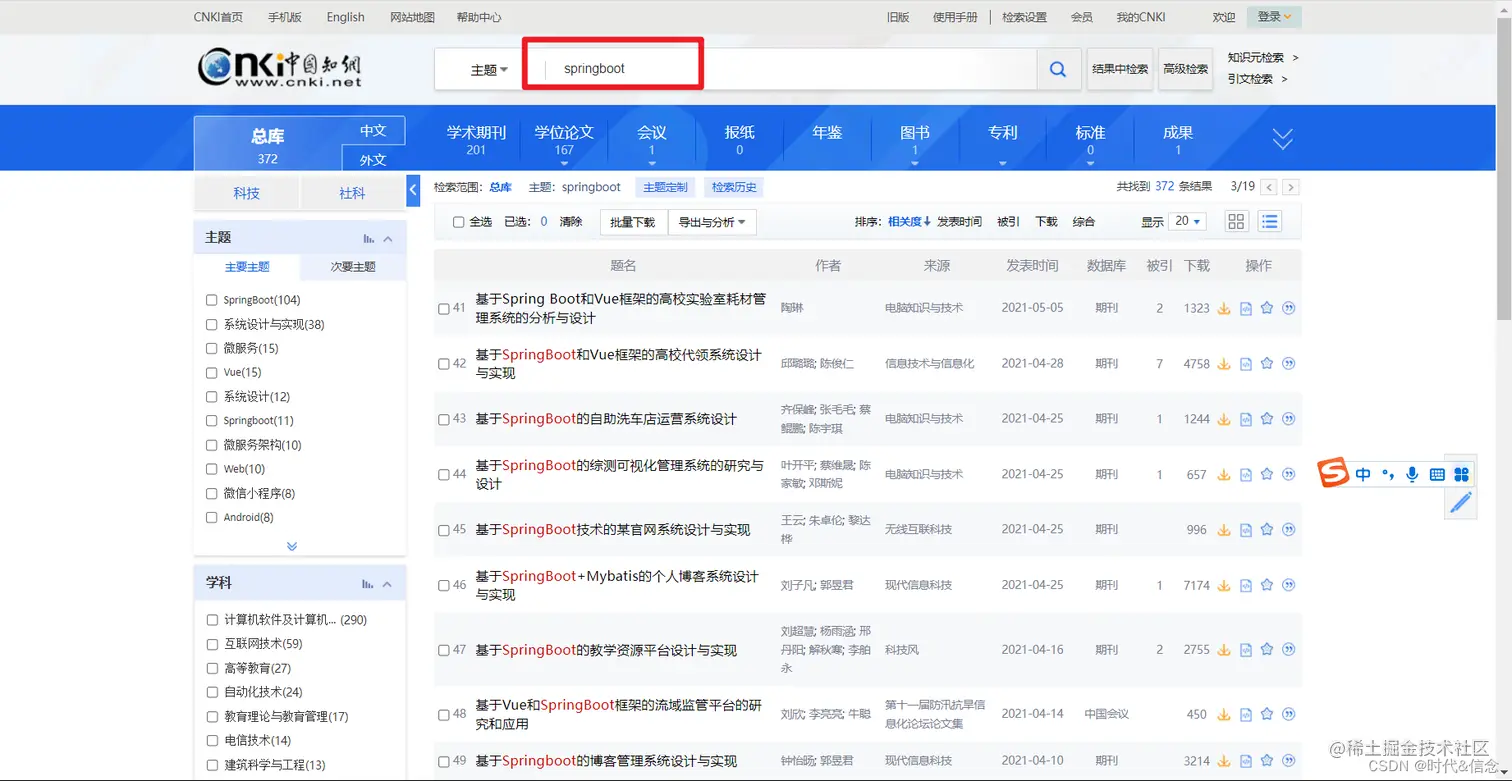Screen dimensions: 1512x781
Task: Open the 登录 login dropdown
Action: 1274,17
